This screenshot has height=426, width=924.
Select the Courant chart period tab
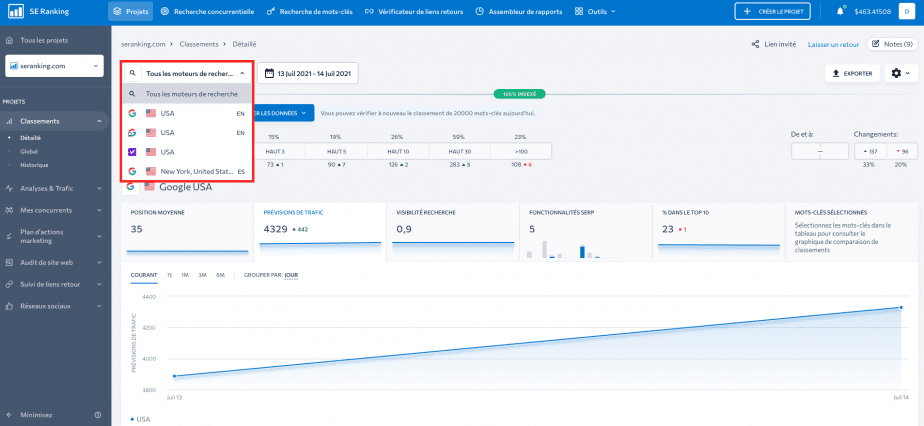point(144,275)
